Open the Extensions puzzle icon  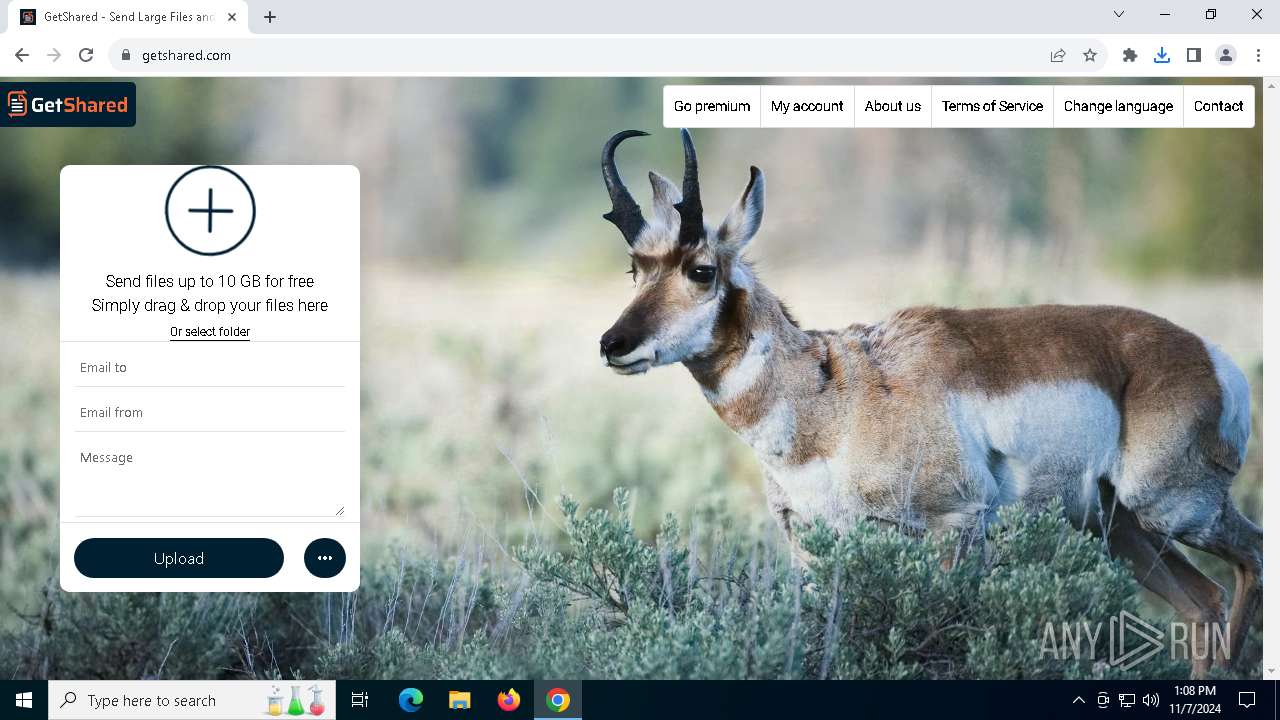tap(1130, 55)
